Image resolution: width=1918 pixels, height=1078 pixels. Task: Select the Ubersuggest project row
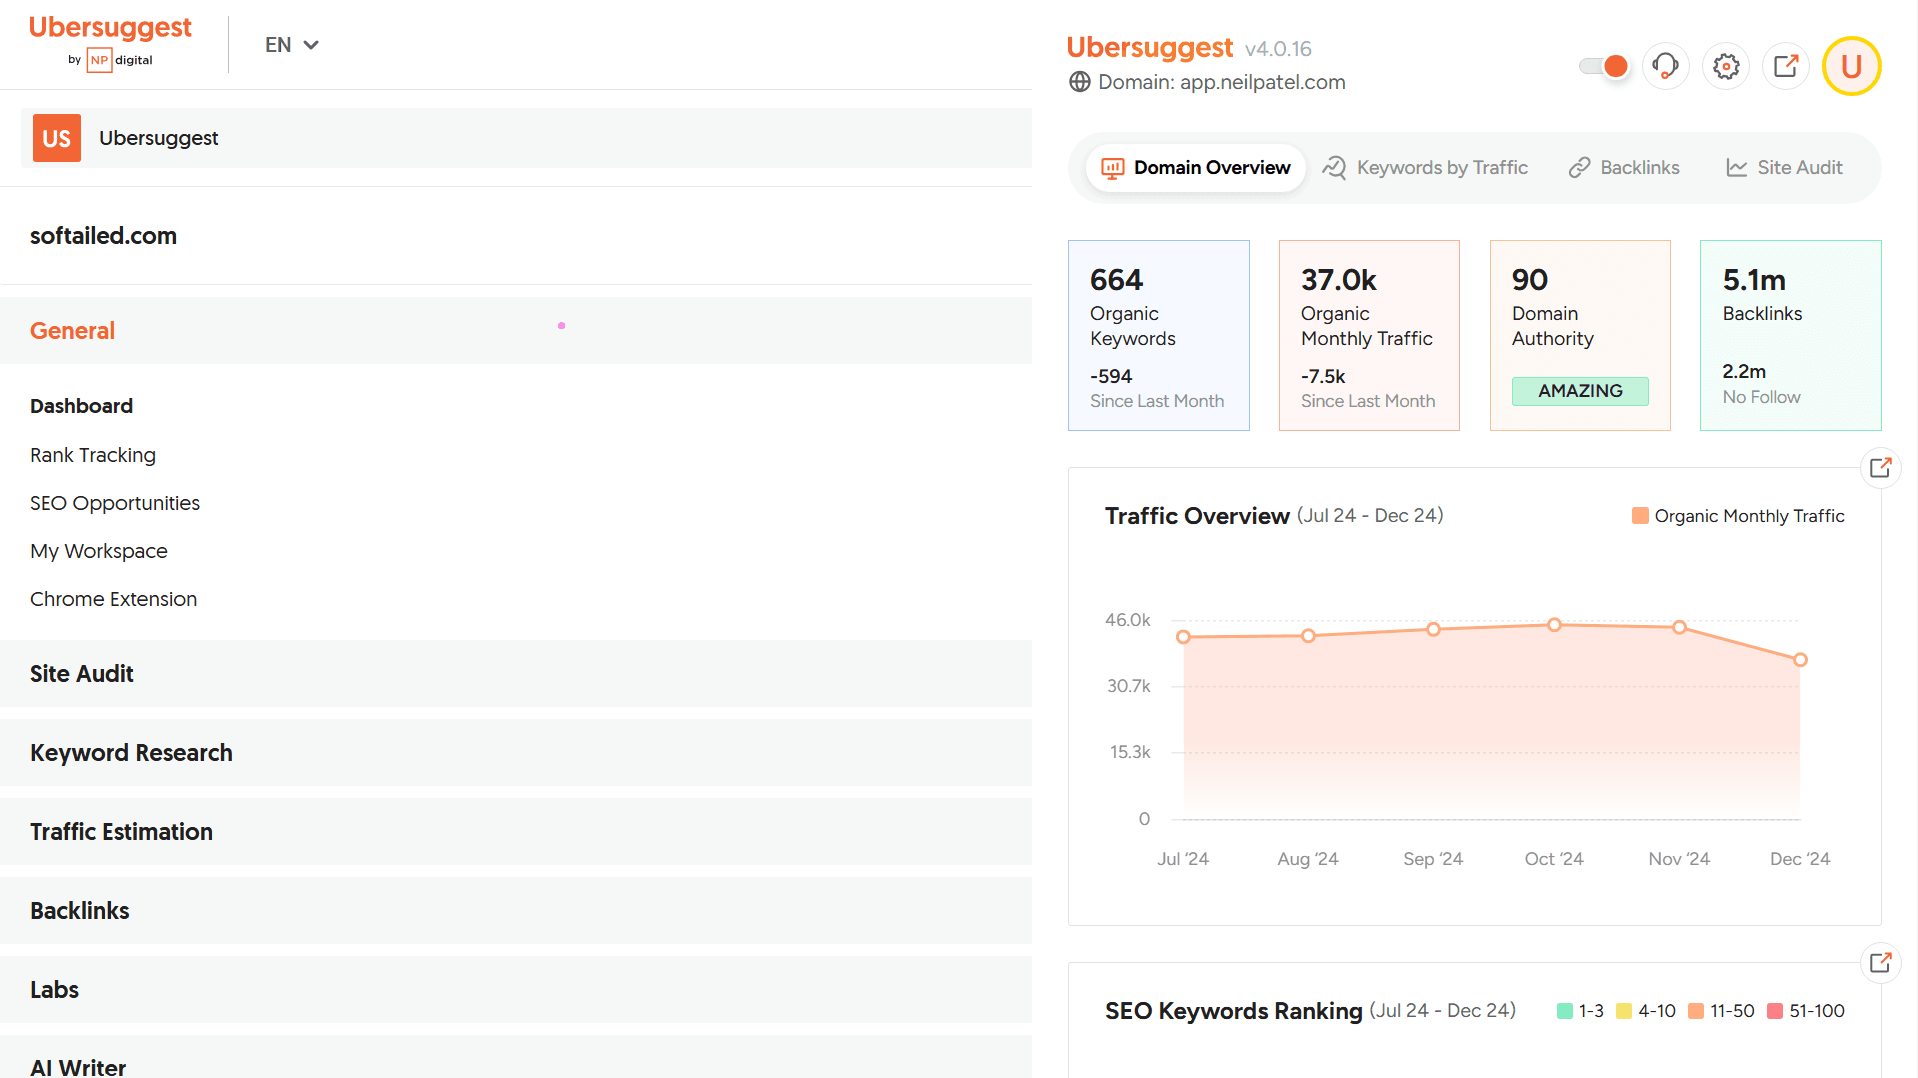pyautogui.click(x=526, y=138)
